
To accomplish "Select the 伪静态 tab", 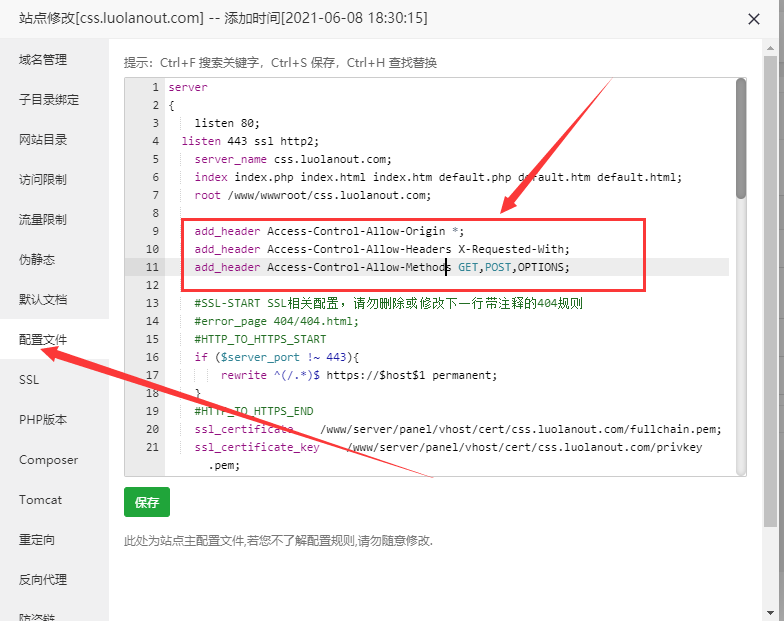I will tap(37, 260).
